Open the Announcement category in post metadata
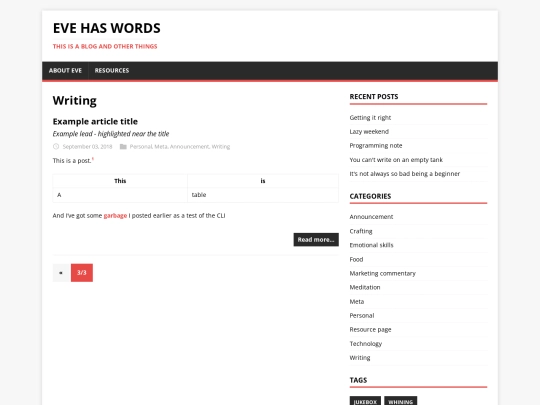The image size is (540, 405). point(189,147)
